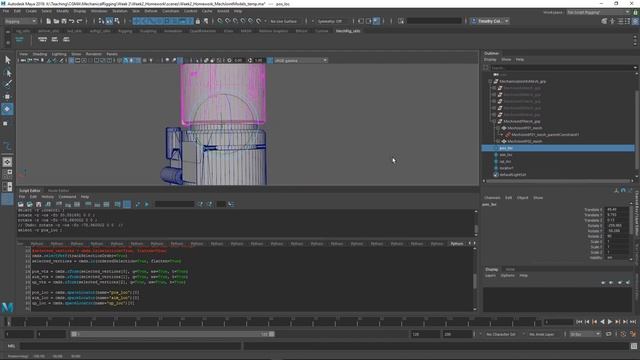Click the MEL command line language label

(x=11, y=346)
